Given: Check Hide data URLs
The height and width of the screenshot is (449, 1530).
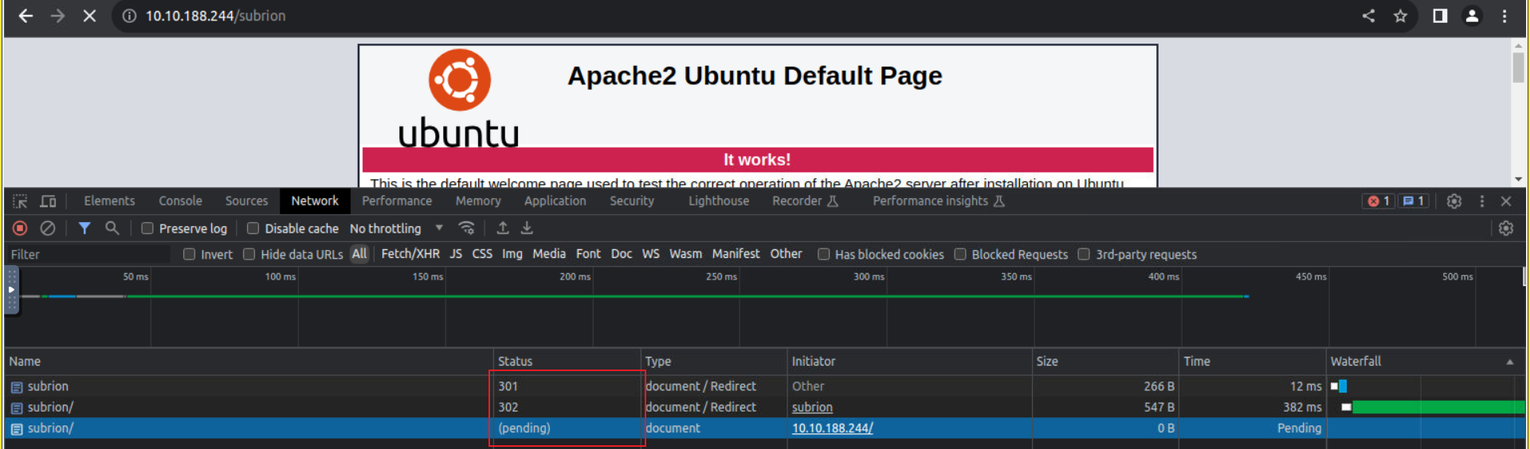Looking at the screenshot, I should coord(249,254).
